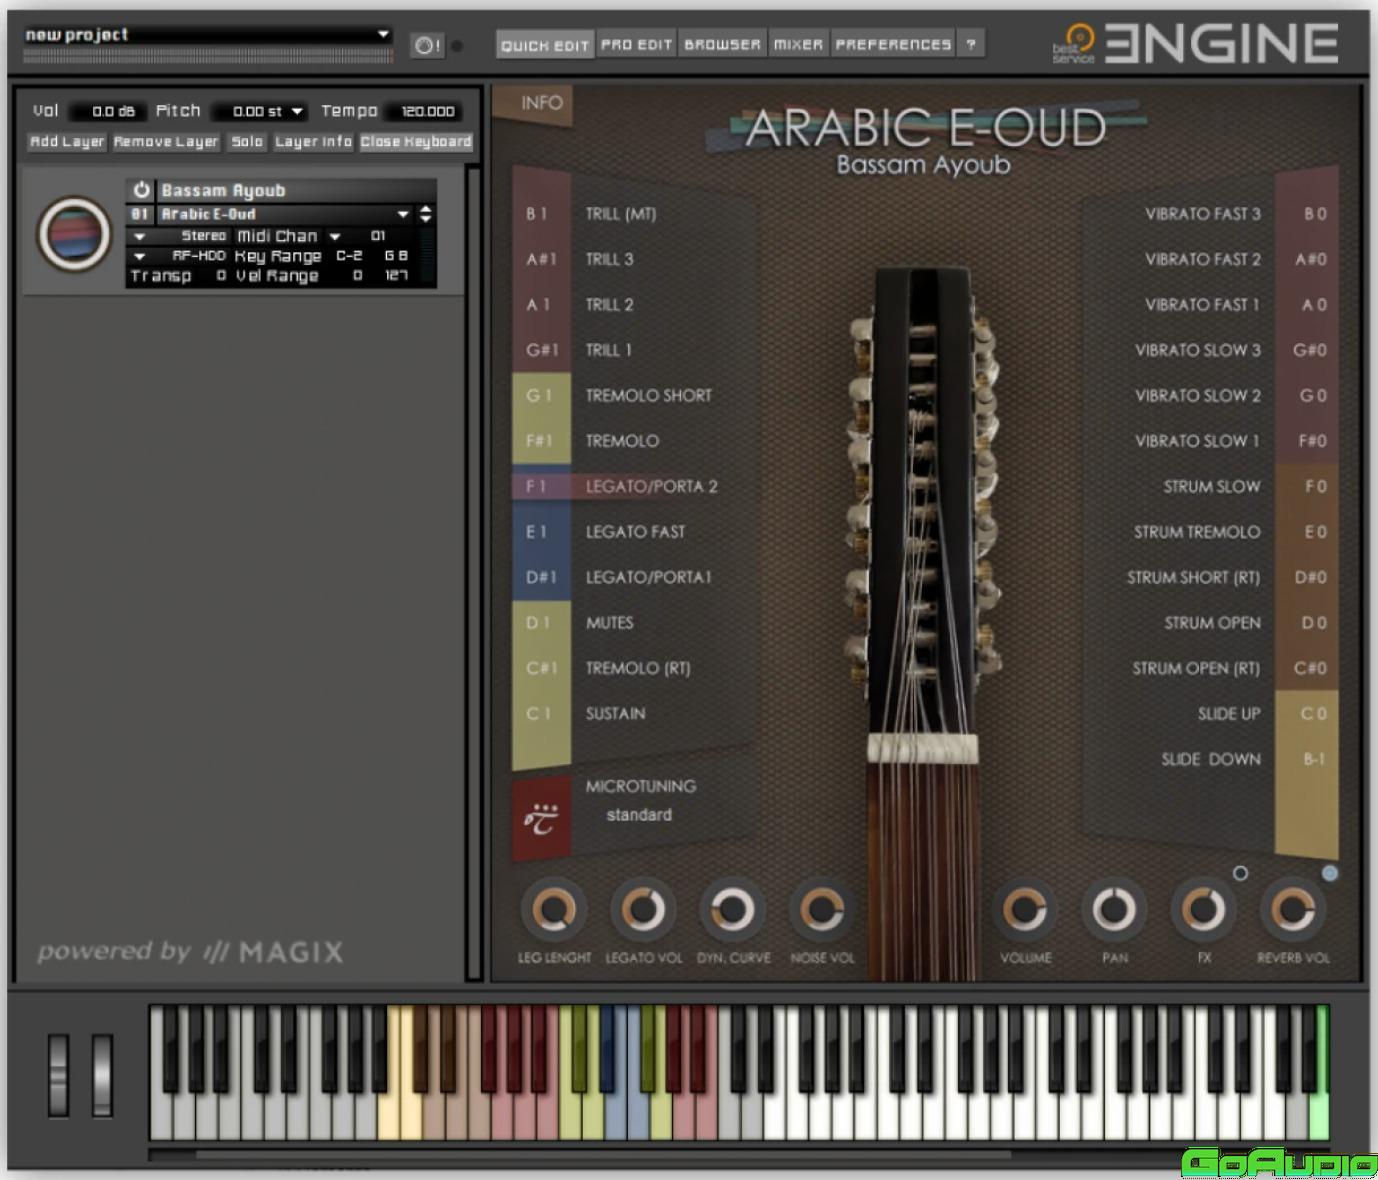Switch to the Quick Edit tab

coord(545,45)
